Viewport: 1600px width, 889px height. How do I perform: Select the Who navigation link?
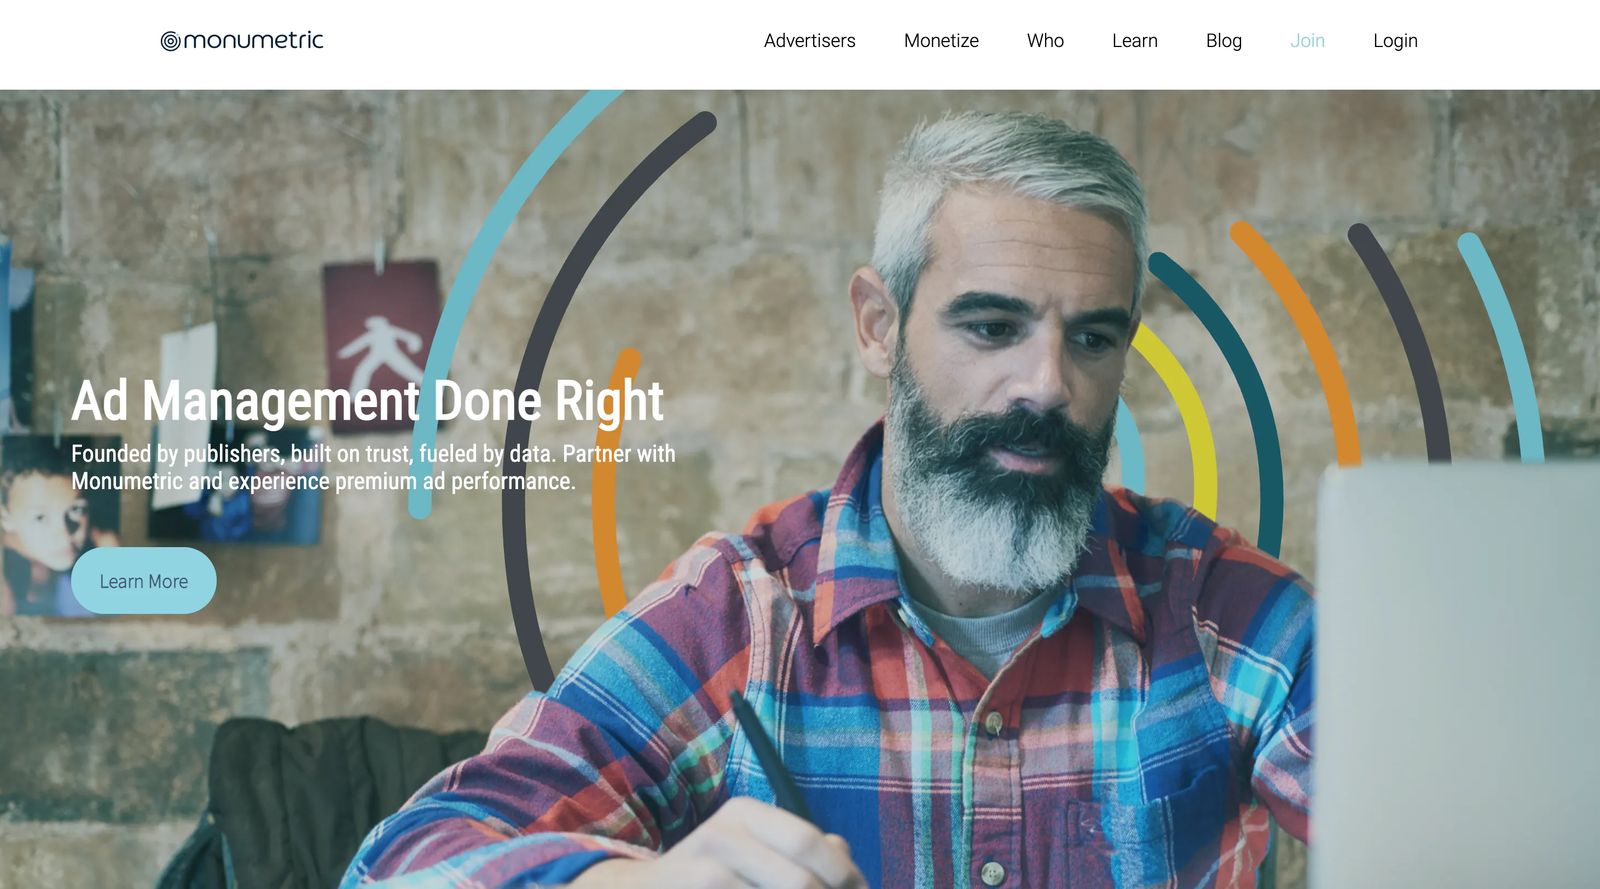tap(1045, 41)
